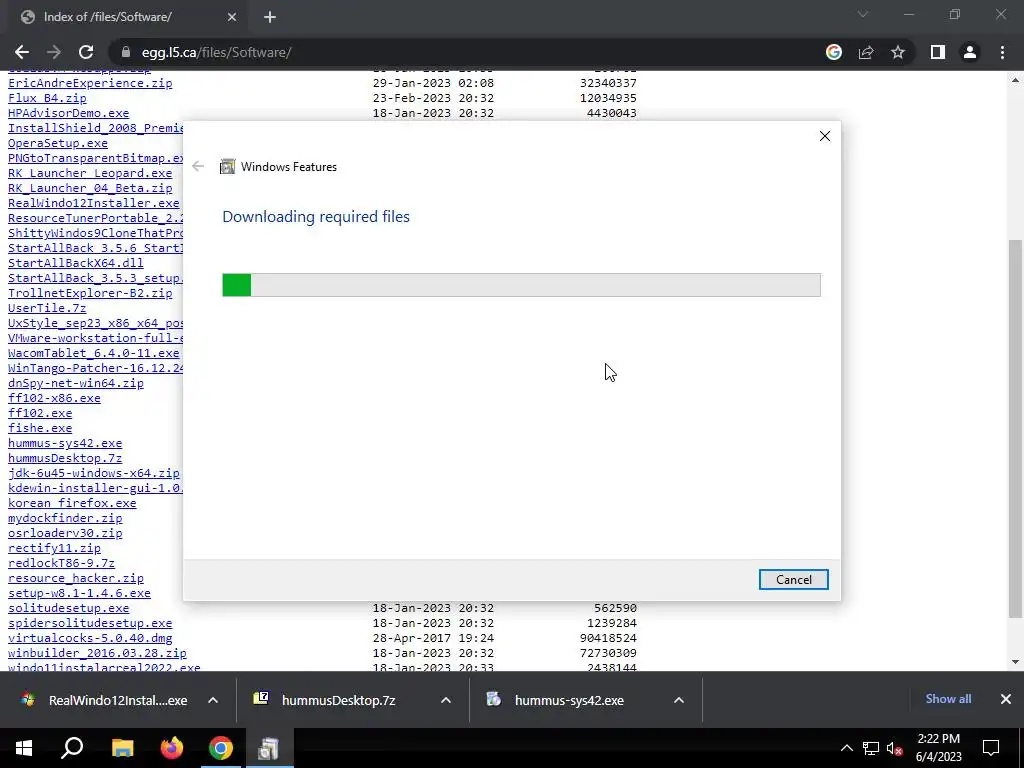Select file size 32340337 text
This screenshot has width=1024, height=768.
click(608, 83)
